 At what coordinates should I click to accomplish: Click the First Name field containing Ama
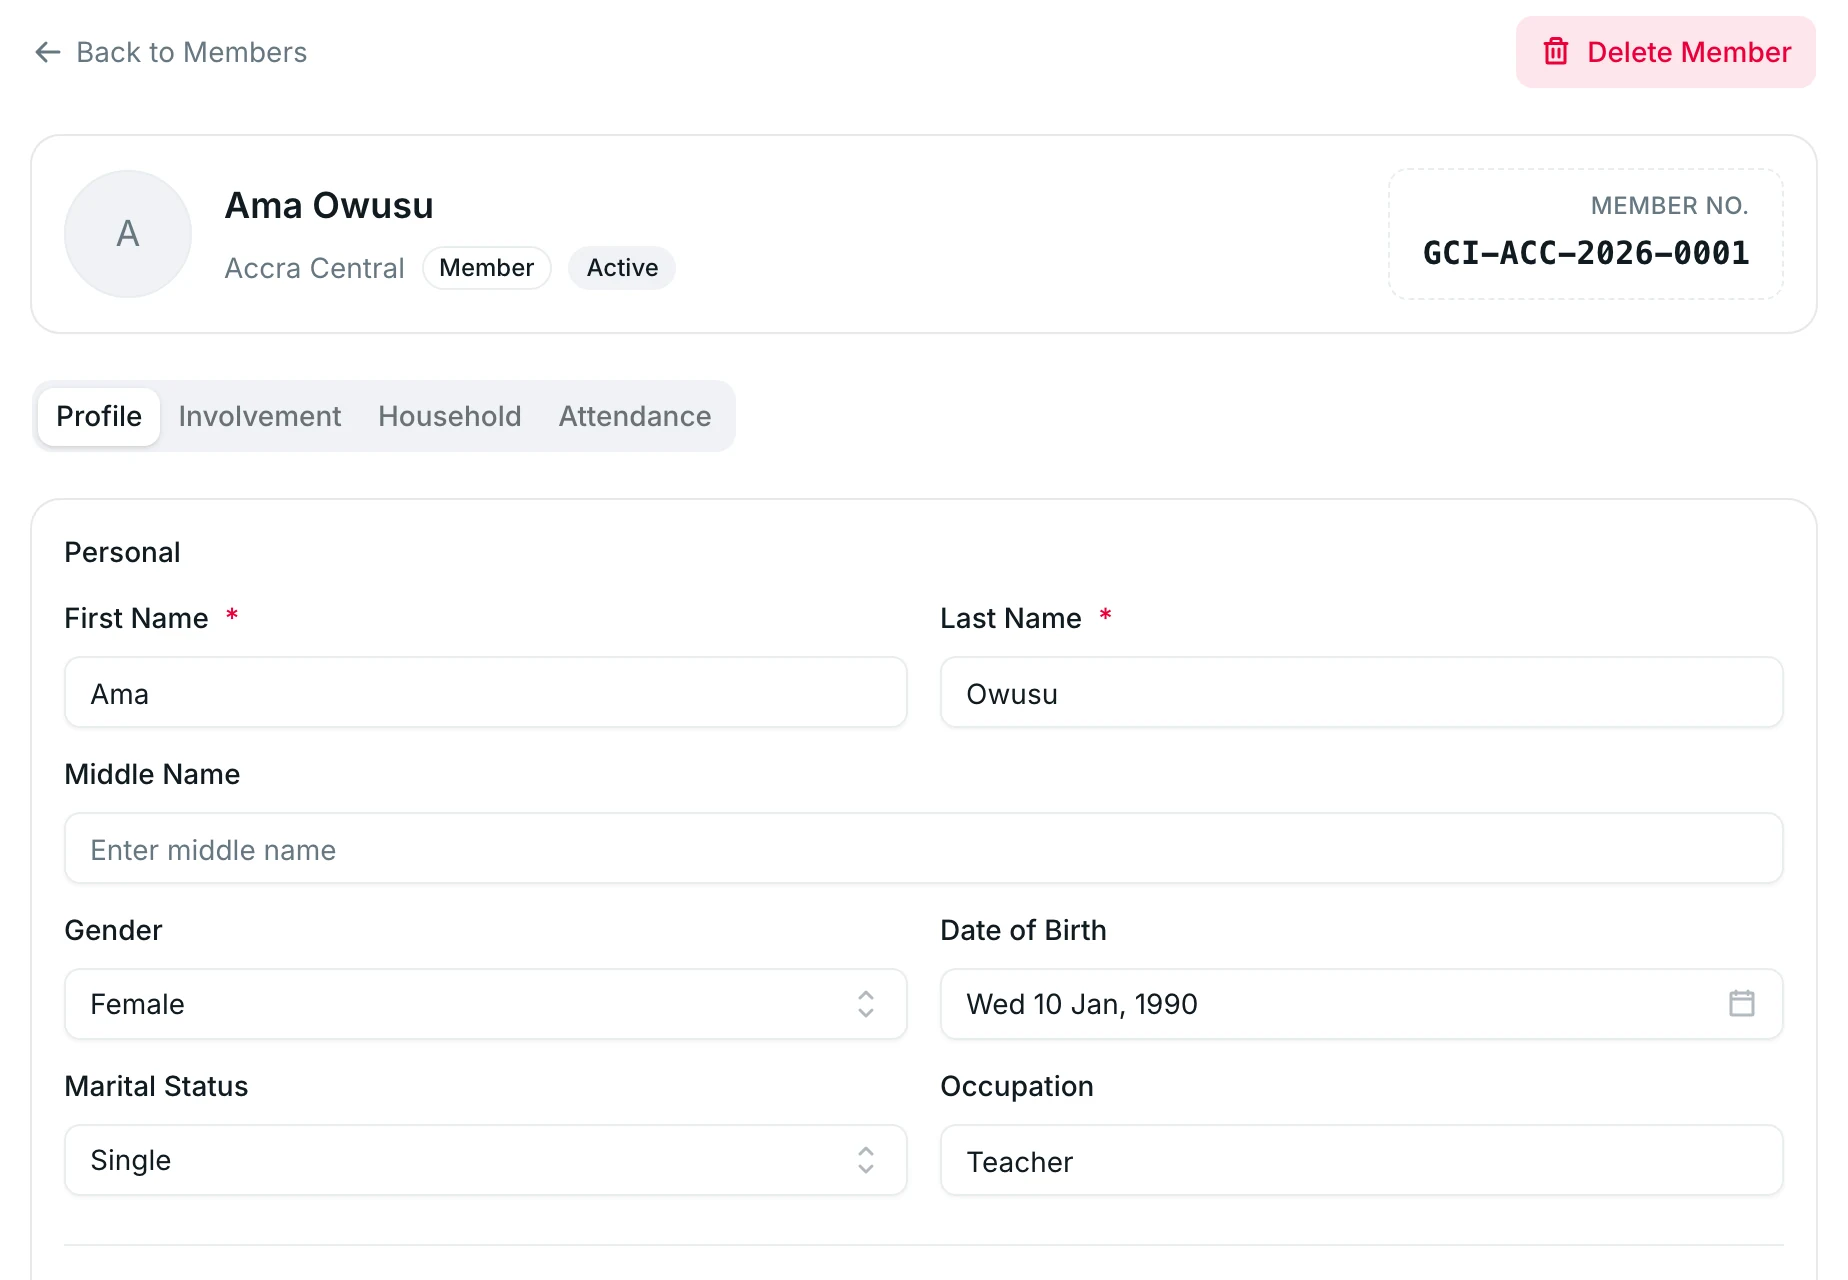[486, 692]
